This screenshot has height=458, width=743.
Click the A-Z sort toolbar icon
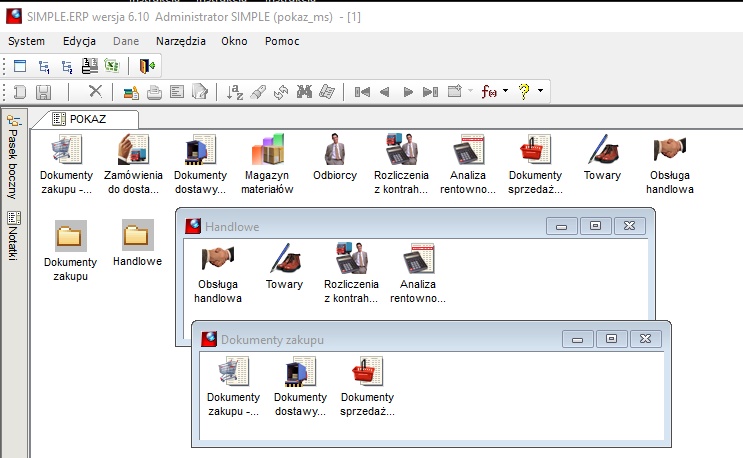(x=235, y=91)
